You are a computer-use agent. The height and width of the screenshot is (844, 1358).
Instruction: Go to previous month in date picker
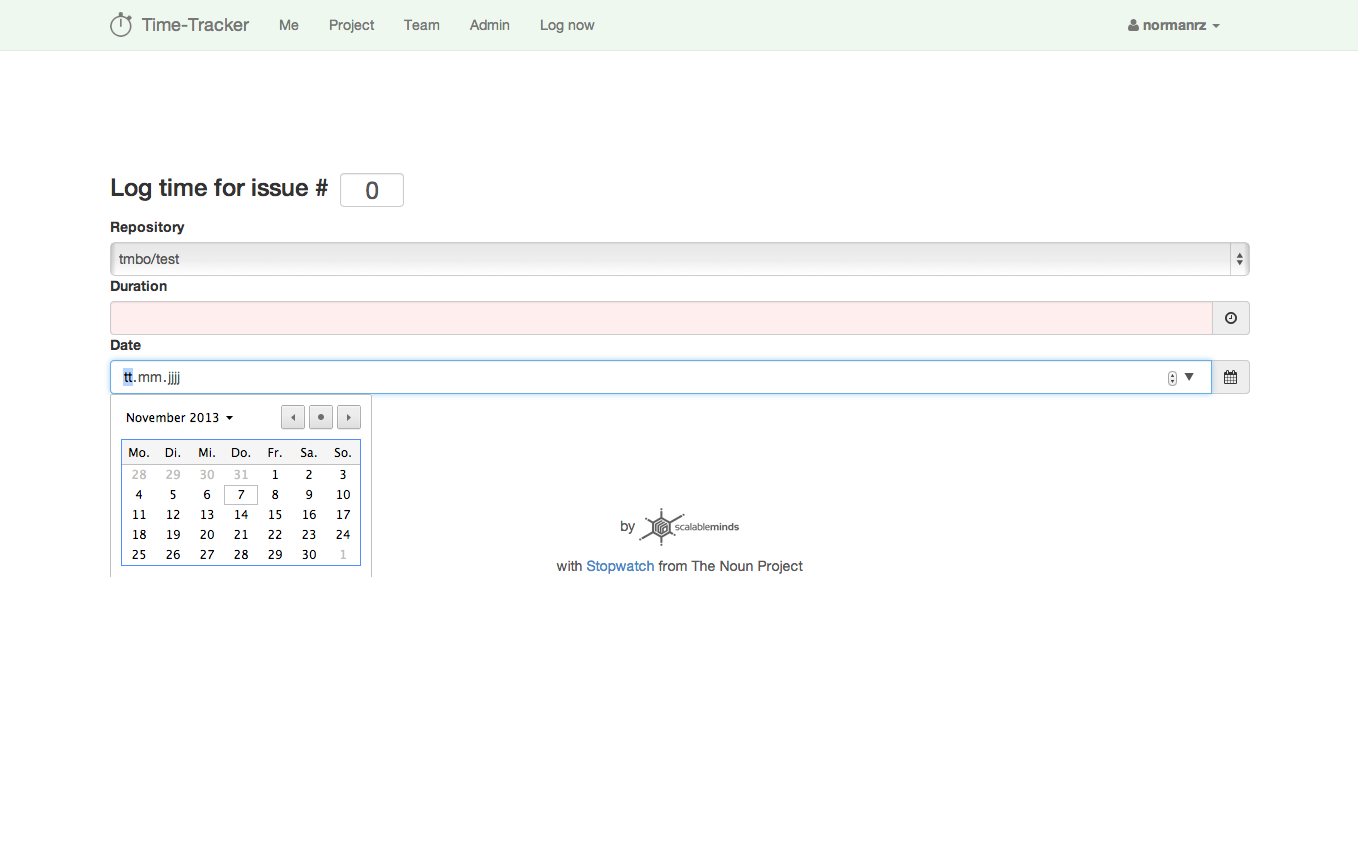293,417
